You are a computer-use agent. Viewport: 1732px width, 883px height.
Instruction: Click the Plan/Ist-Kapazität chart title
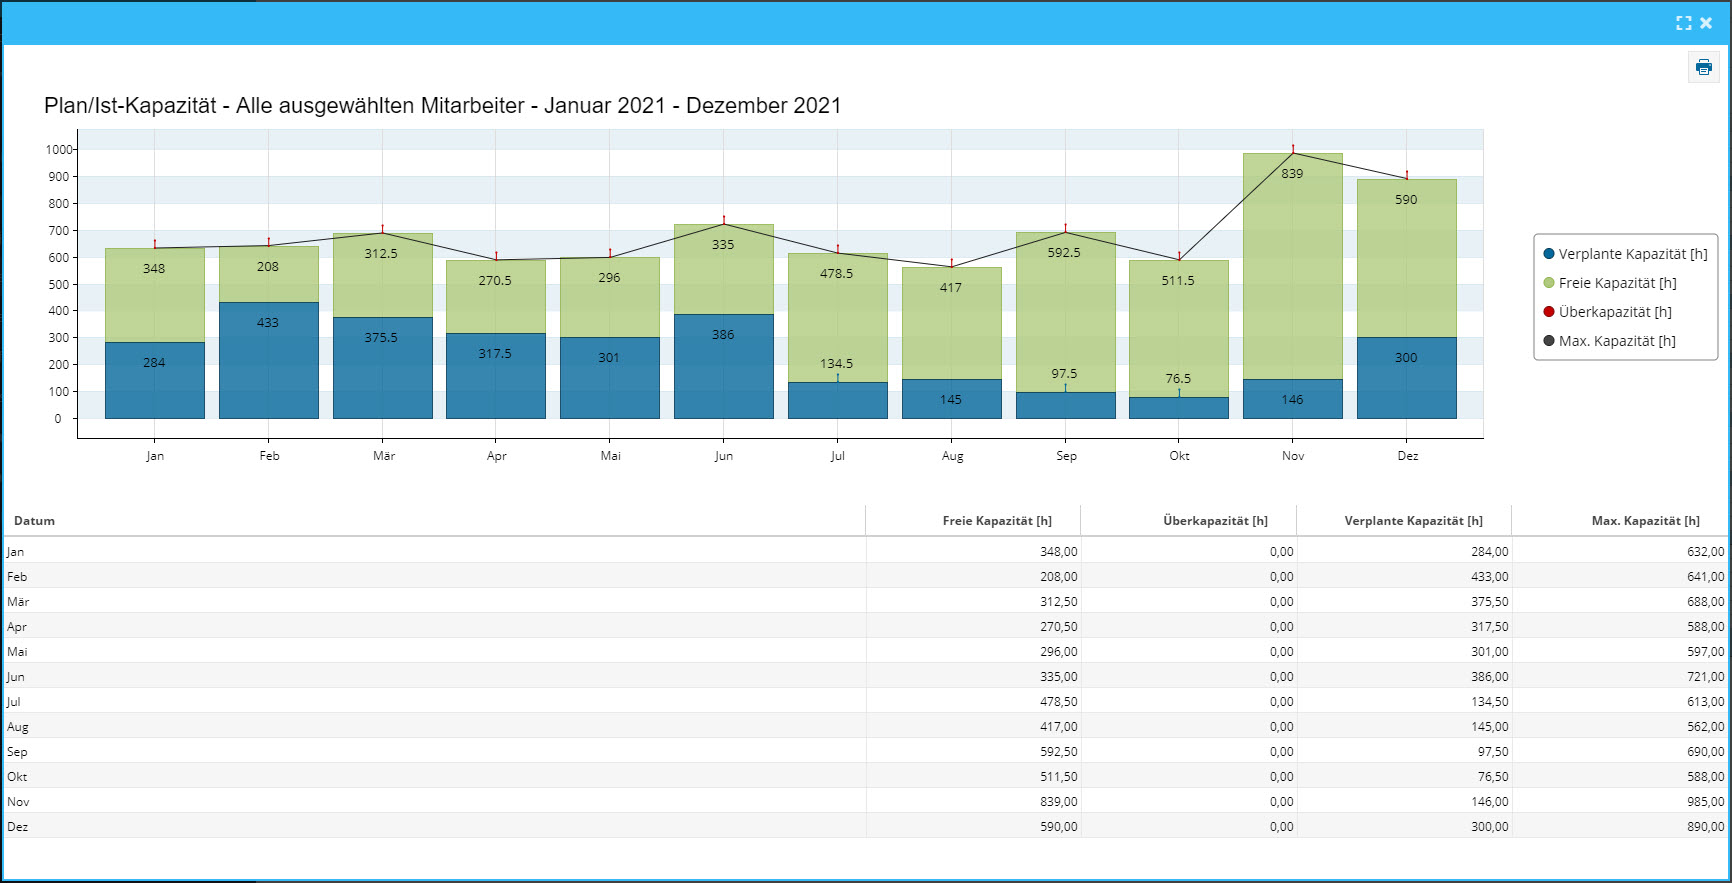[443, 106]
